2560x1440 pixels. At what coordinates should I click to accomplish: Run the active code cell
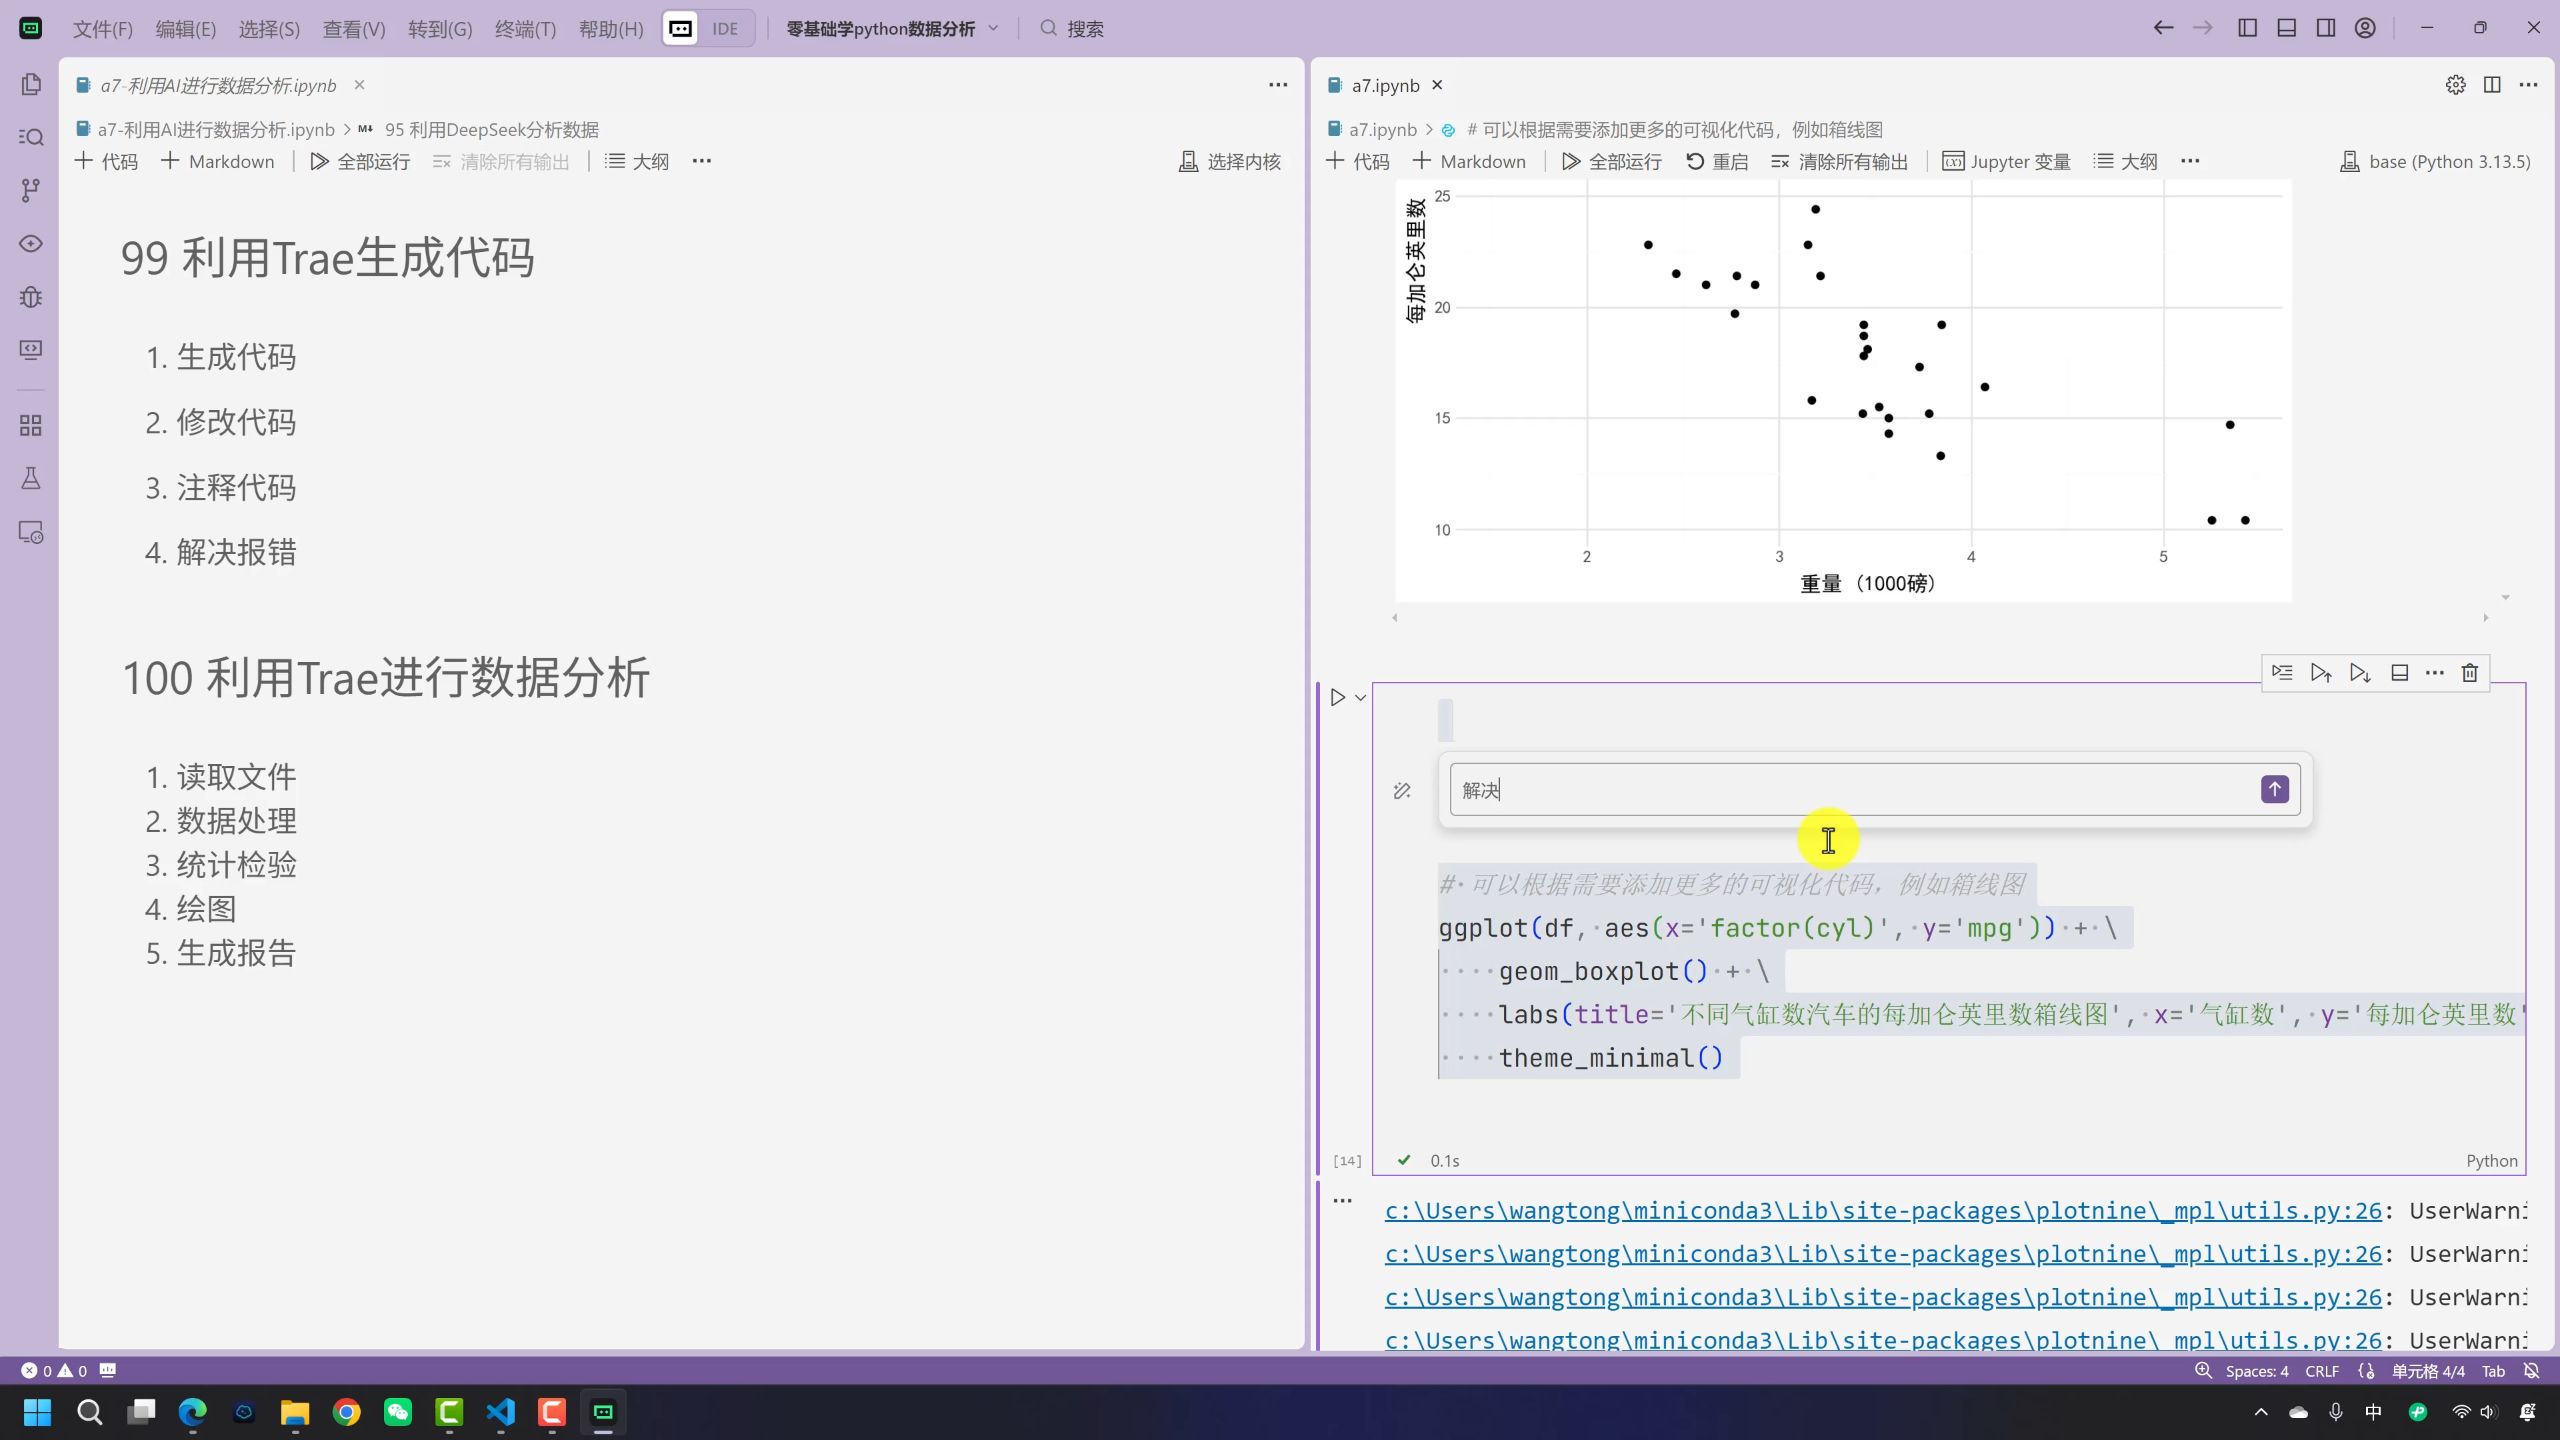[x=1337, y=697]
